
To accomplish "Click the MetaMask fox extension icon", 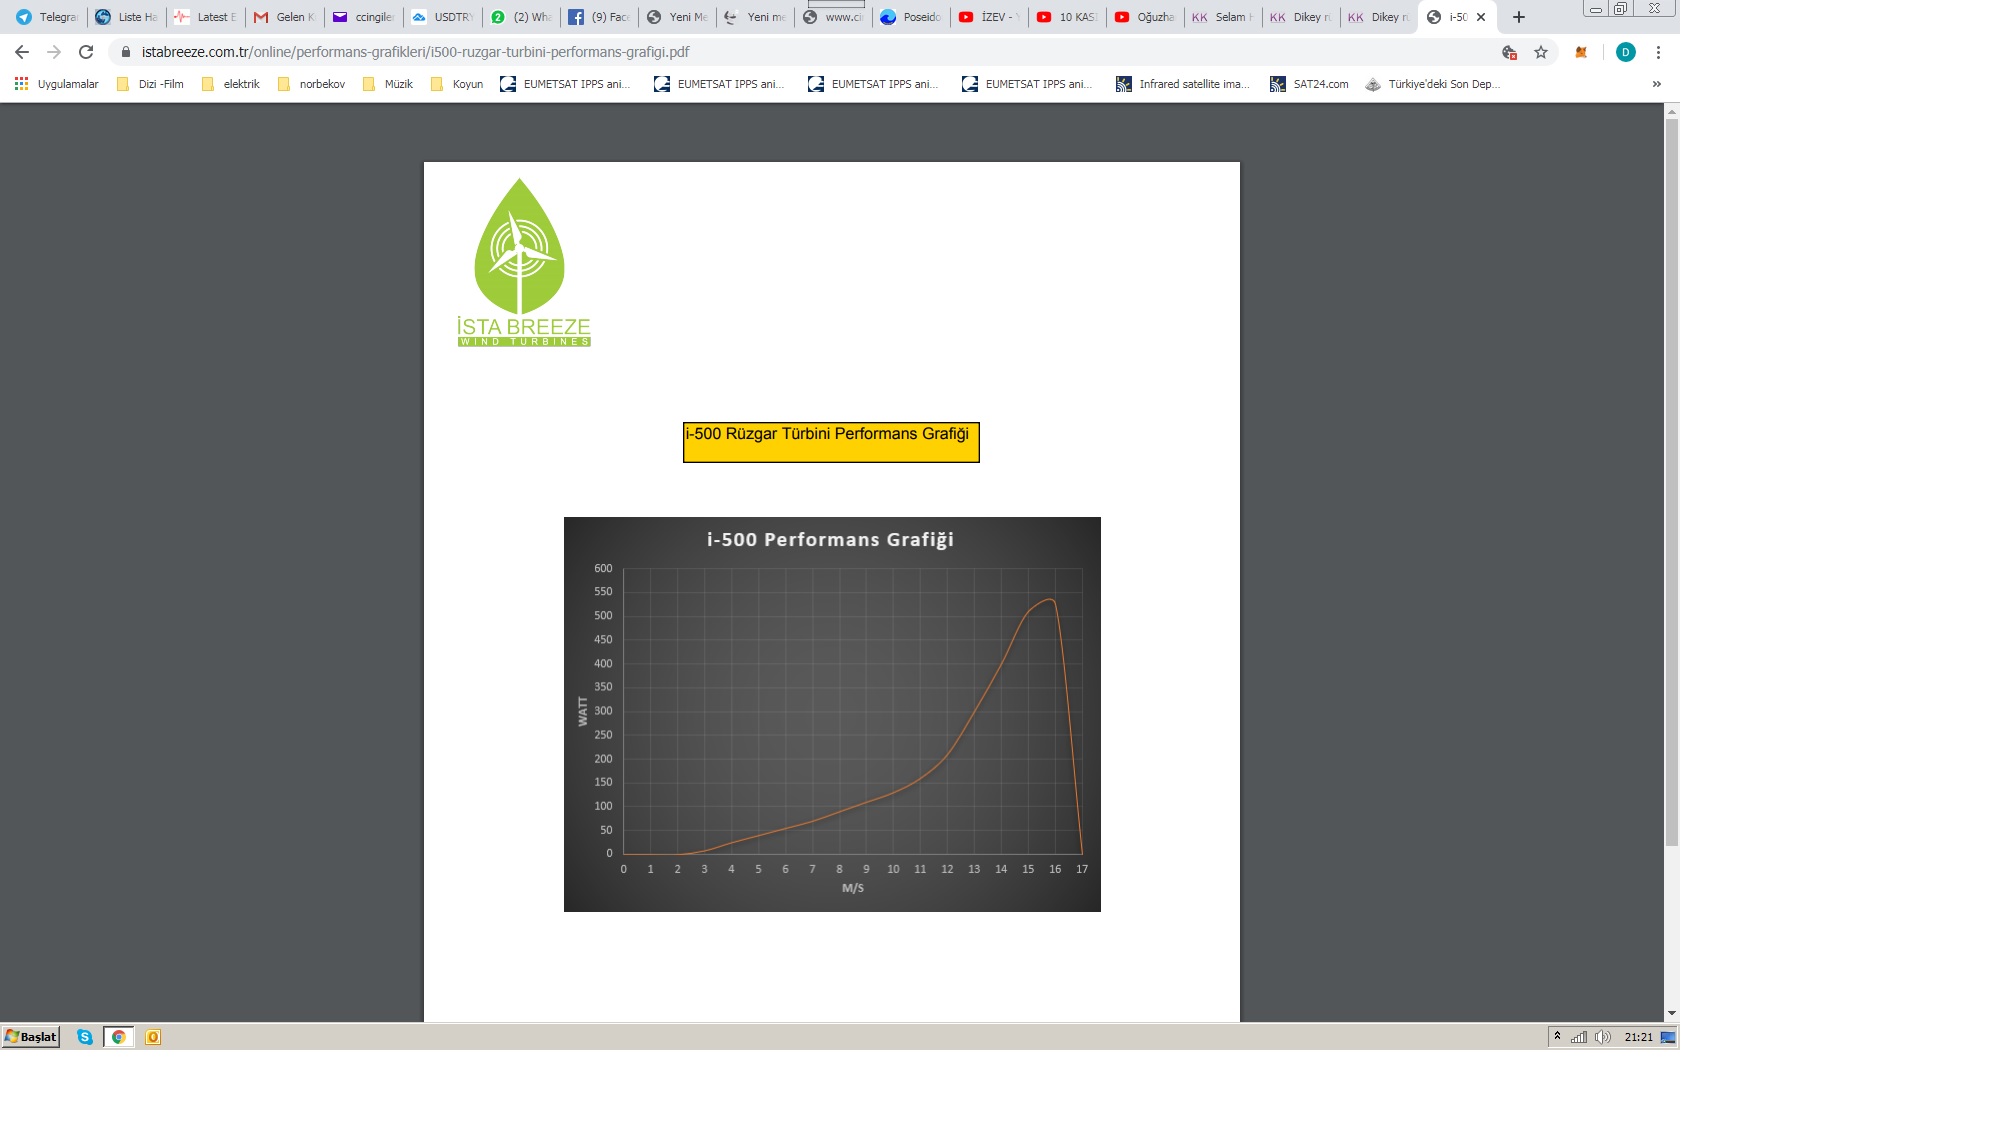I will 1581,52.
